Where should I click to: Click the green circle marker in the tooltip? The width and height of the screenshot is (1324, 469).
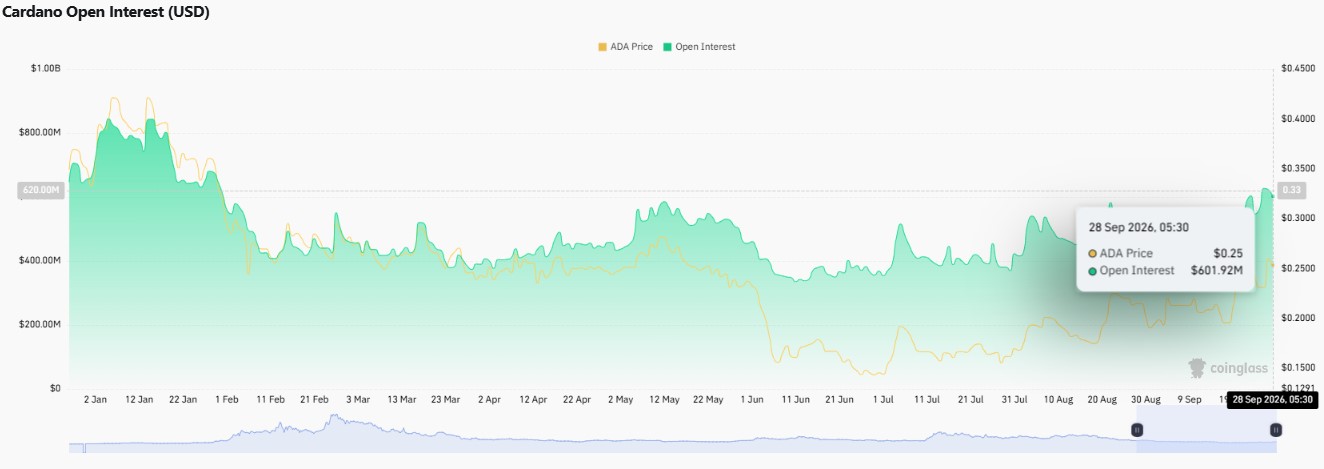tap(1092, 271)
